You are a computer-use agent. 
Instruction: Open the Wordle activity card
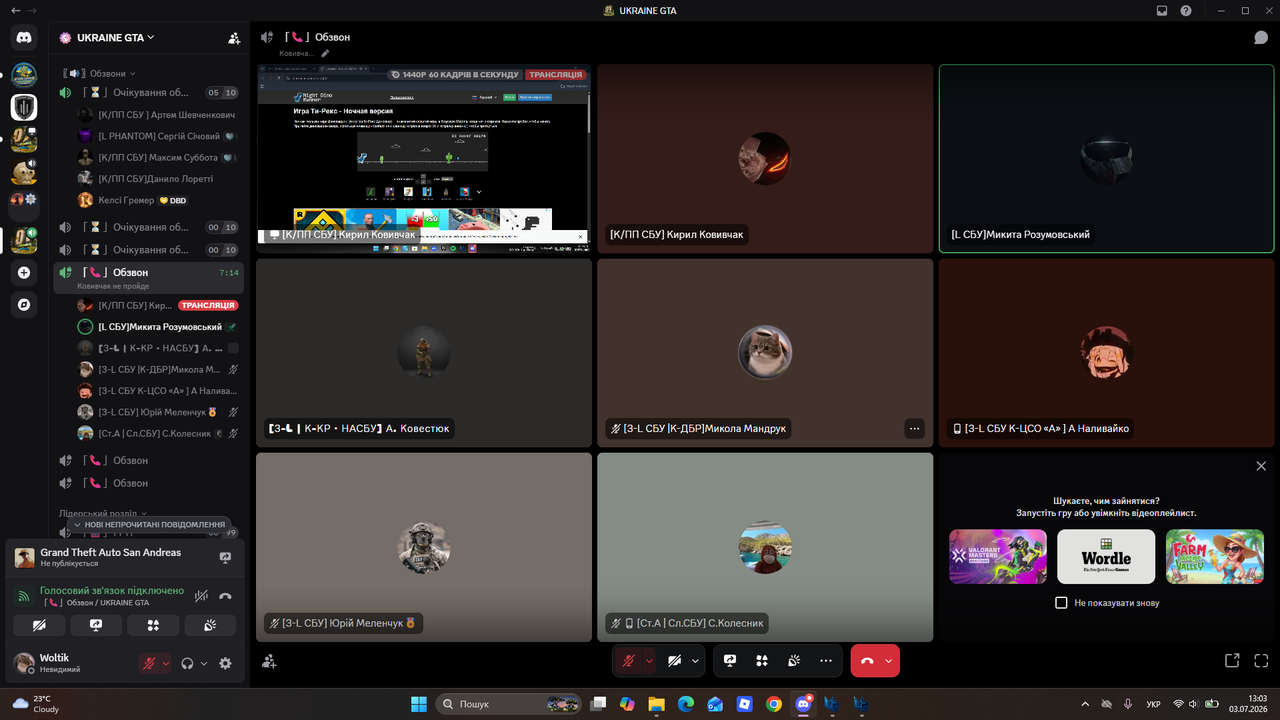(1106, 556)
